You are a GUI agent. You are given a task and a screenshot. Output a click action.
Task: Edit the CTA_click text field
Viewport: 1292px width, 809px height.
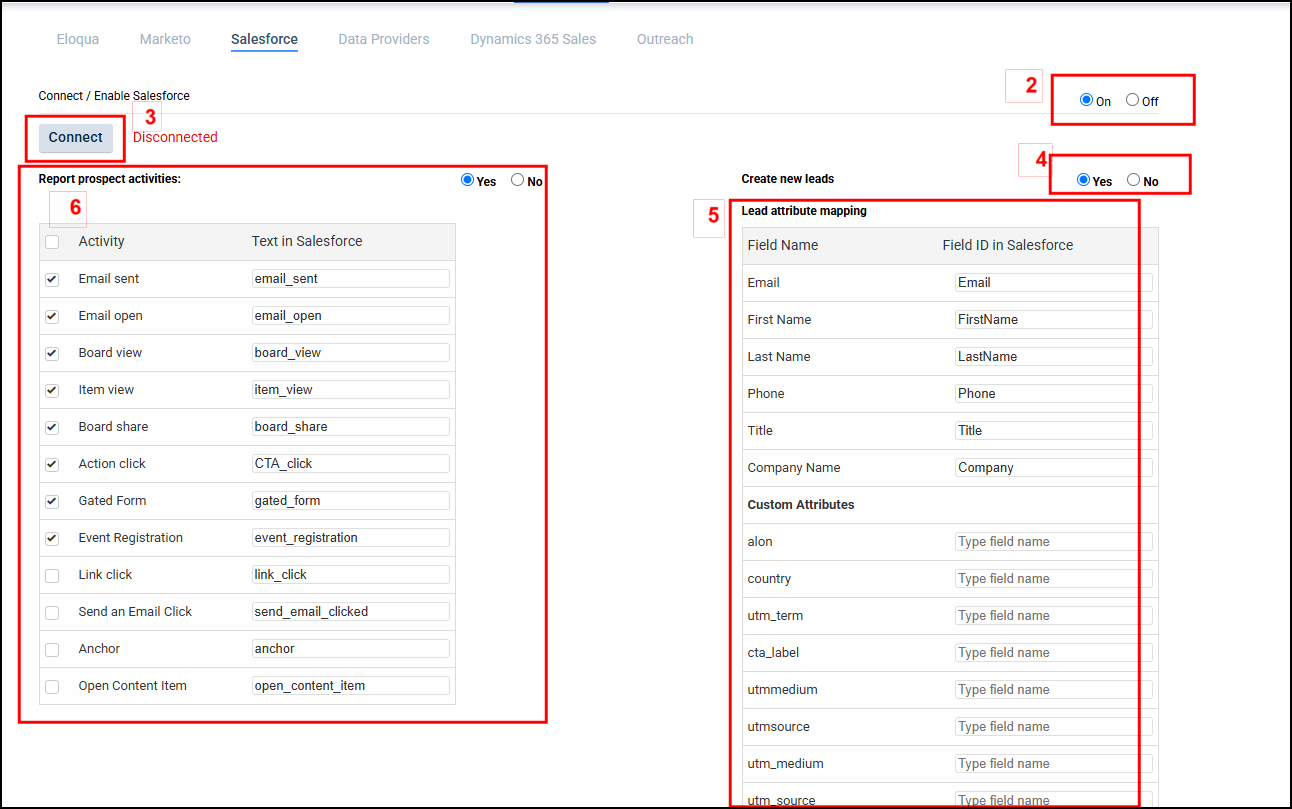click(351, 464)
